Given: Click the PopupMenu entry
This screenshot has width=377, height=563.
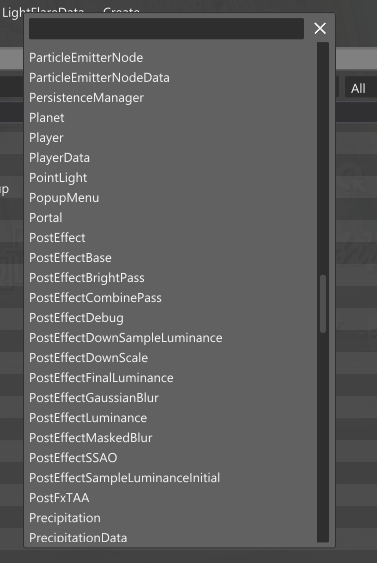Looking at the screenshot, I should pyautogui.click(x=64, y=198).
